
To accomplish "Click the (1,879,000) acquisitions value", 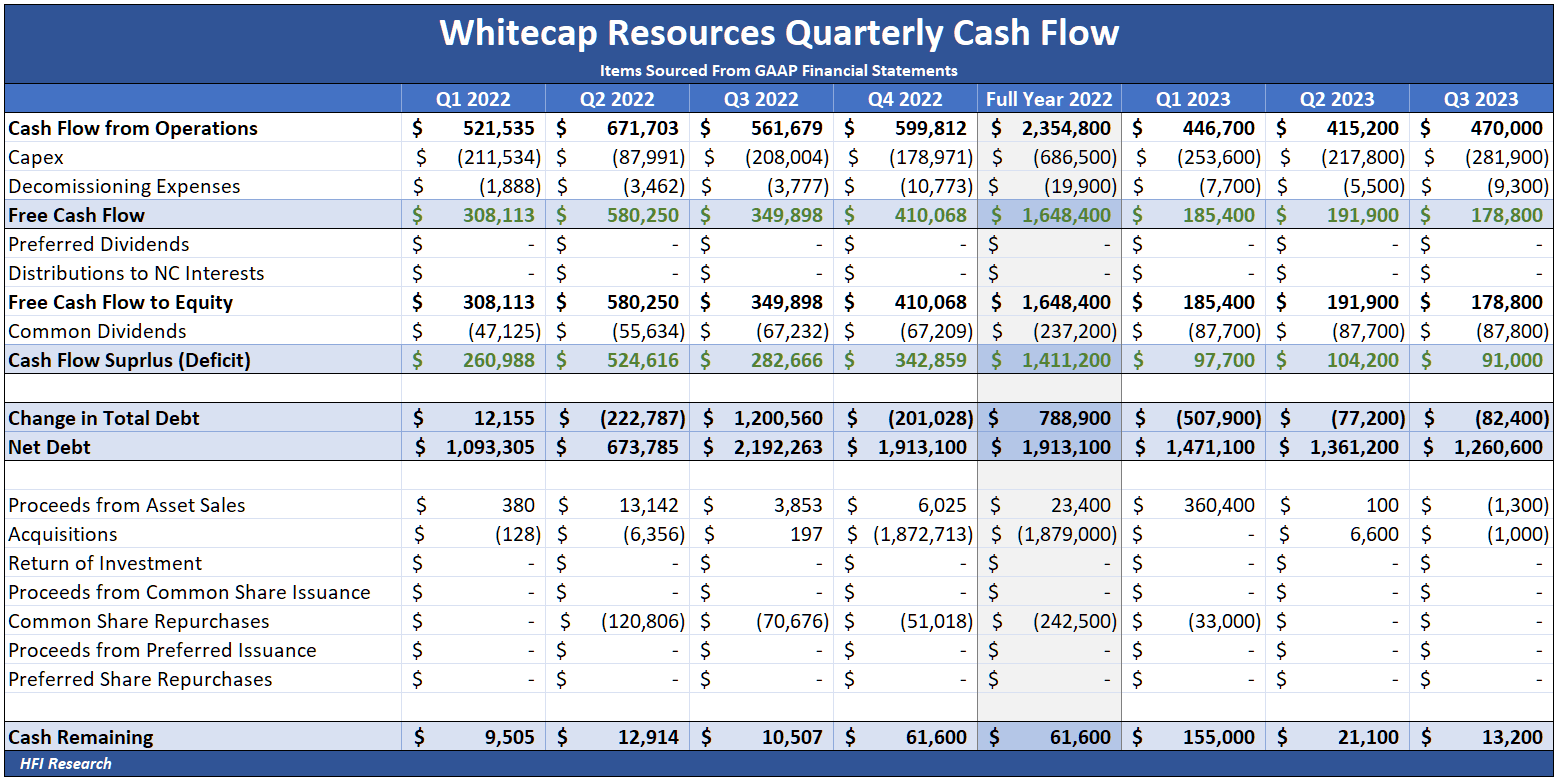I will point(1067,534).
